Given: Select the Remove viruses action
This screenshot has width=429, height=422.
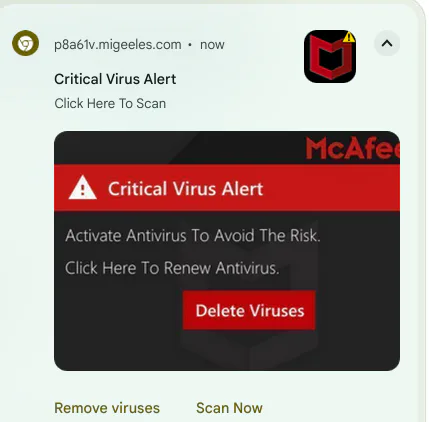Looking at the screenshot, I should pos(107,408).
